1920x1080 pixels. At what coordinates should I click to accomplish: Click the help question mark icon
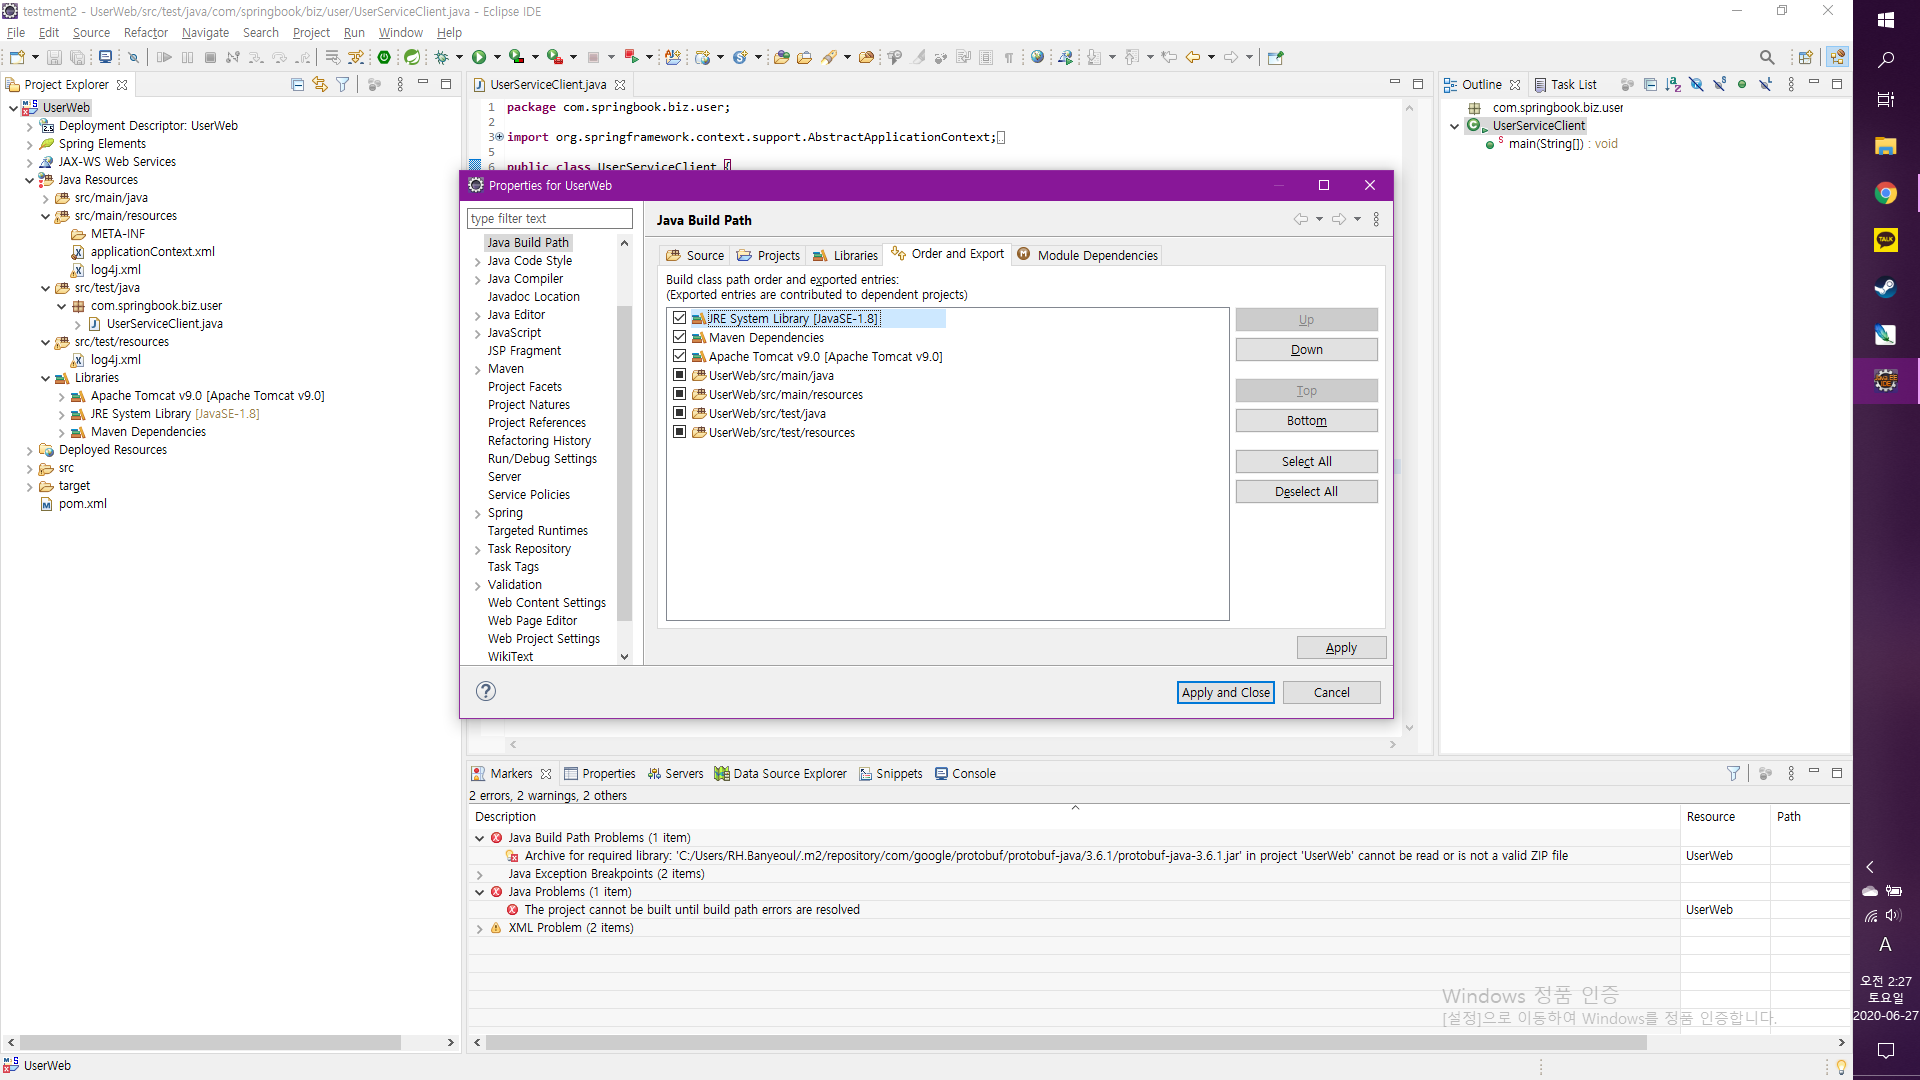(x=486, y=691)
